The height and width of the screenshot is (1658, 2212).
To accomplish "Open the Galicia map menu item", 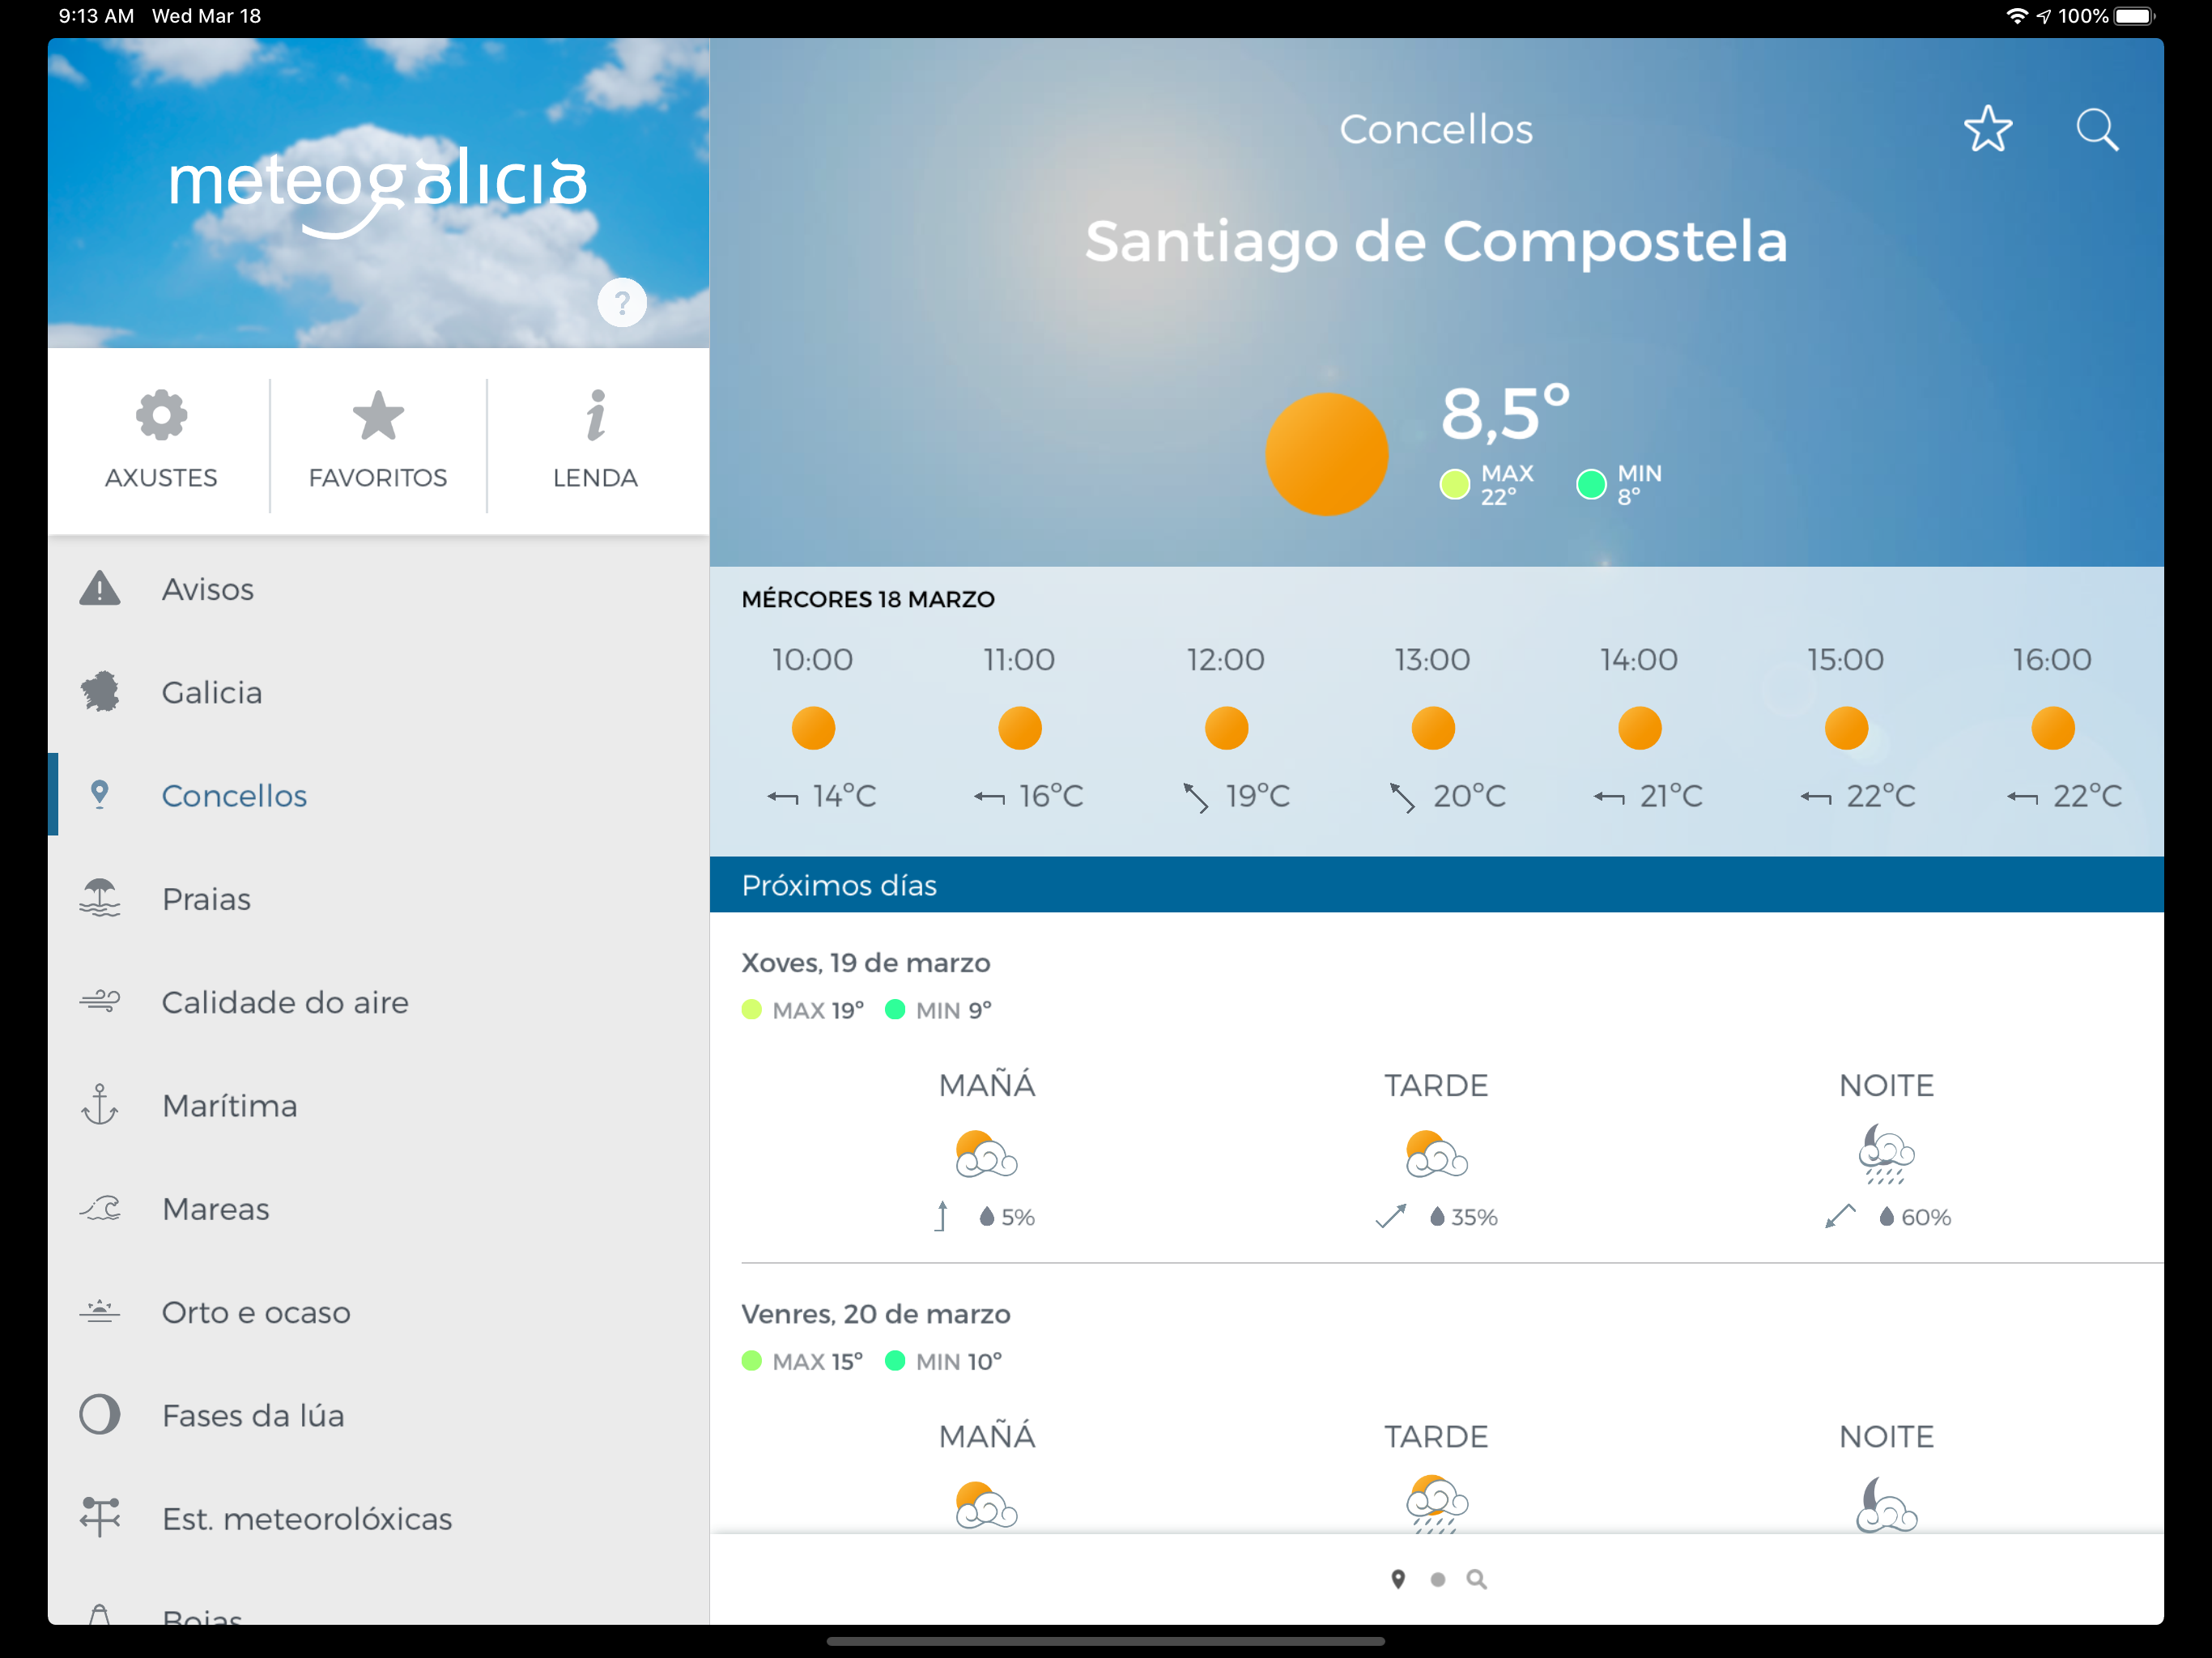I will tap(212, 692).
